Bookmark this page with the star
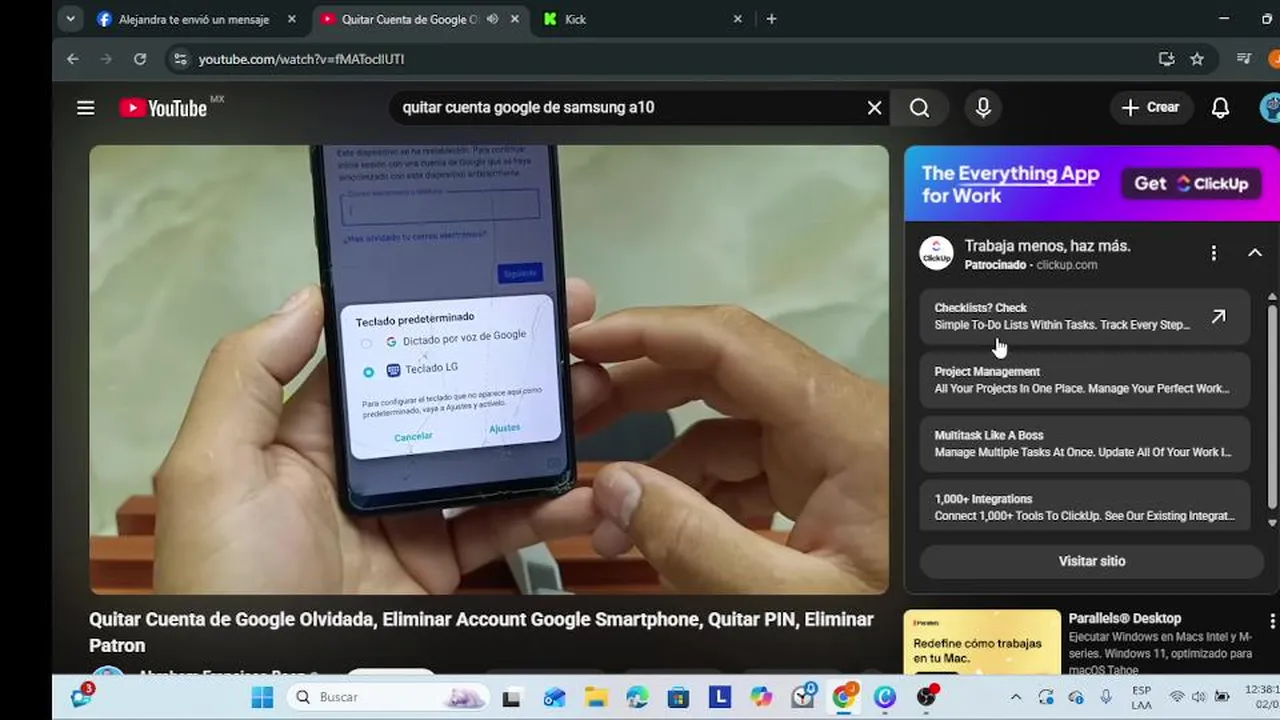This screenshot has width=1280, height=720. 1197,59
